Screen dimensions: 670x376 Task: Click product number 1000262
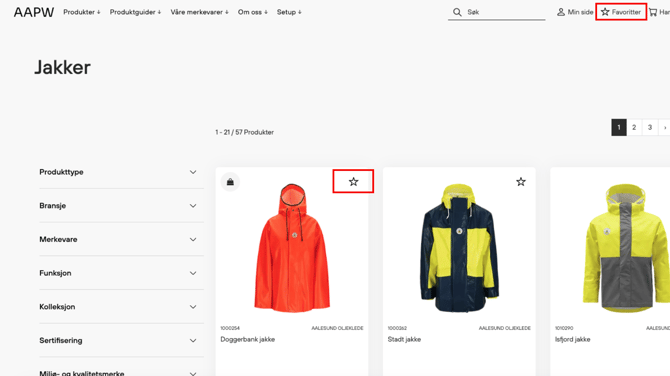click(x=397, y=328)
